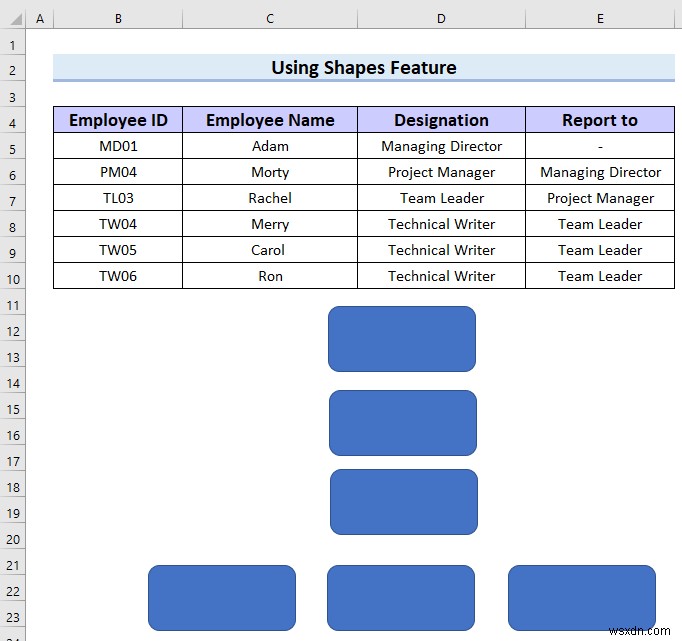The width and height of the screenshot is (682, 641).
Task: Select column D header
Action: tap(441, 19)
